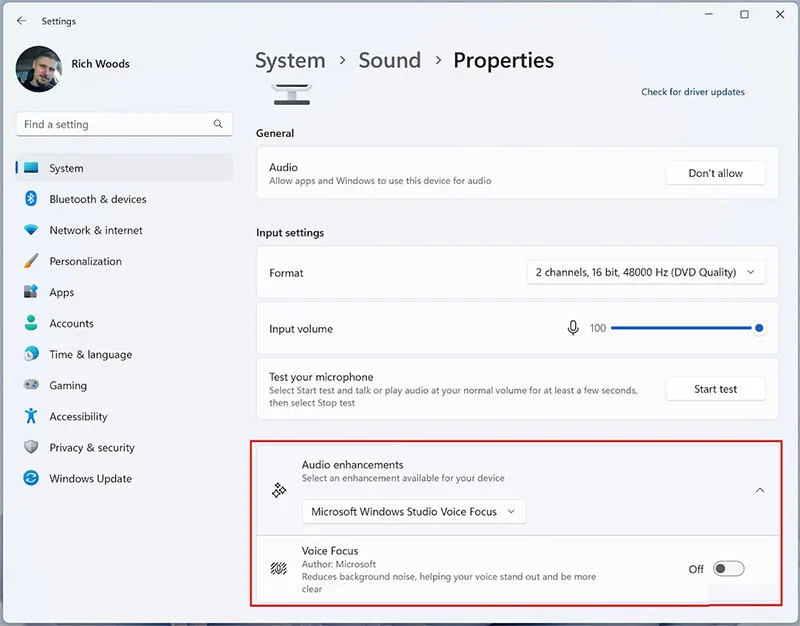Click the Accessibility figure icon
This screenshot has width=800, height=626.
click(31, 416)
